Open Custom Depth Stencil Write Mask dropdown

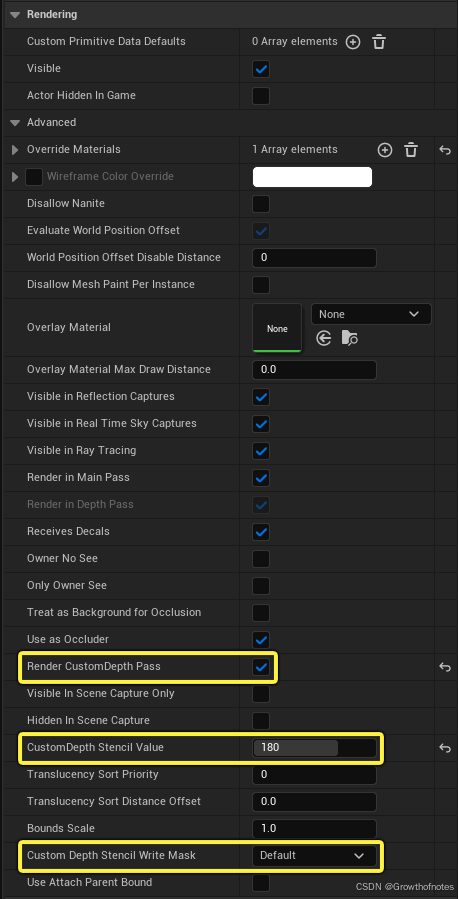314,855
